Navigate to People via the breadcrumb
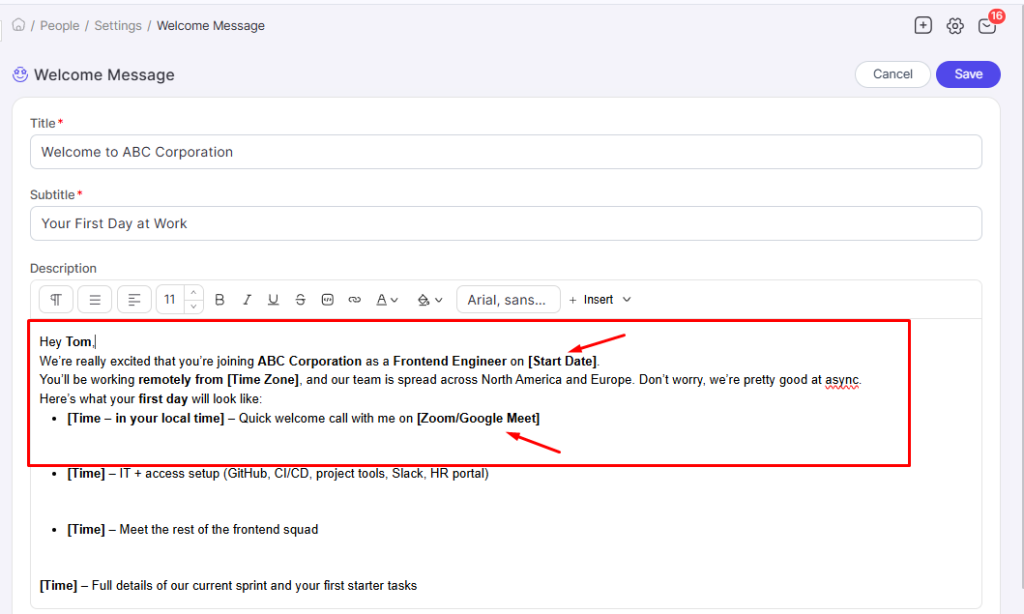Viewport: 1024px width, 614px height. (x=59, y=25)
